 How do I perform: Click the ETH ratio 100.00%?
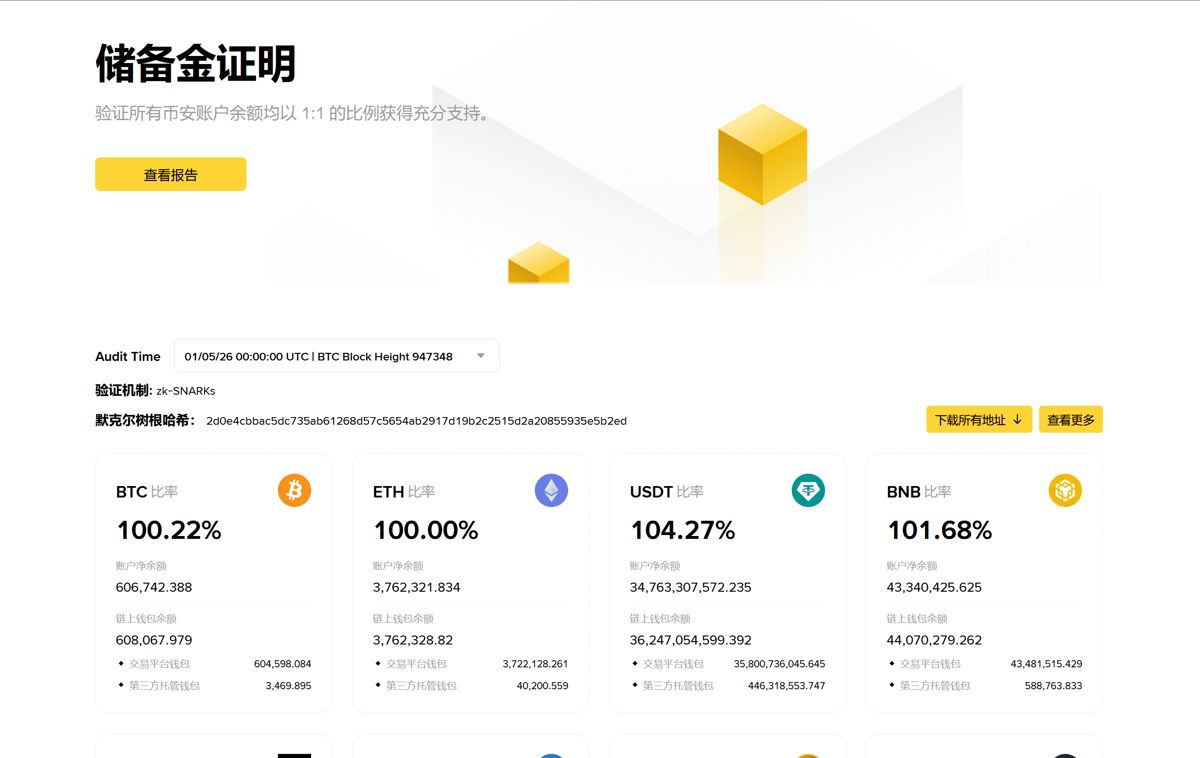pos(426,530)
